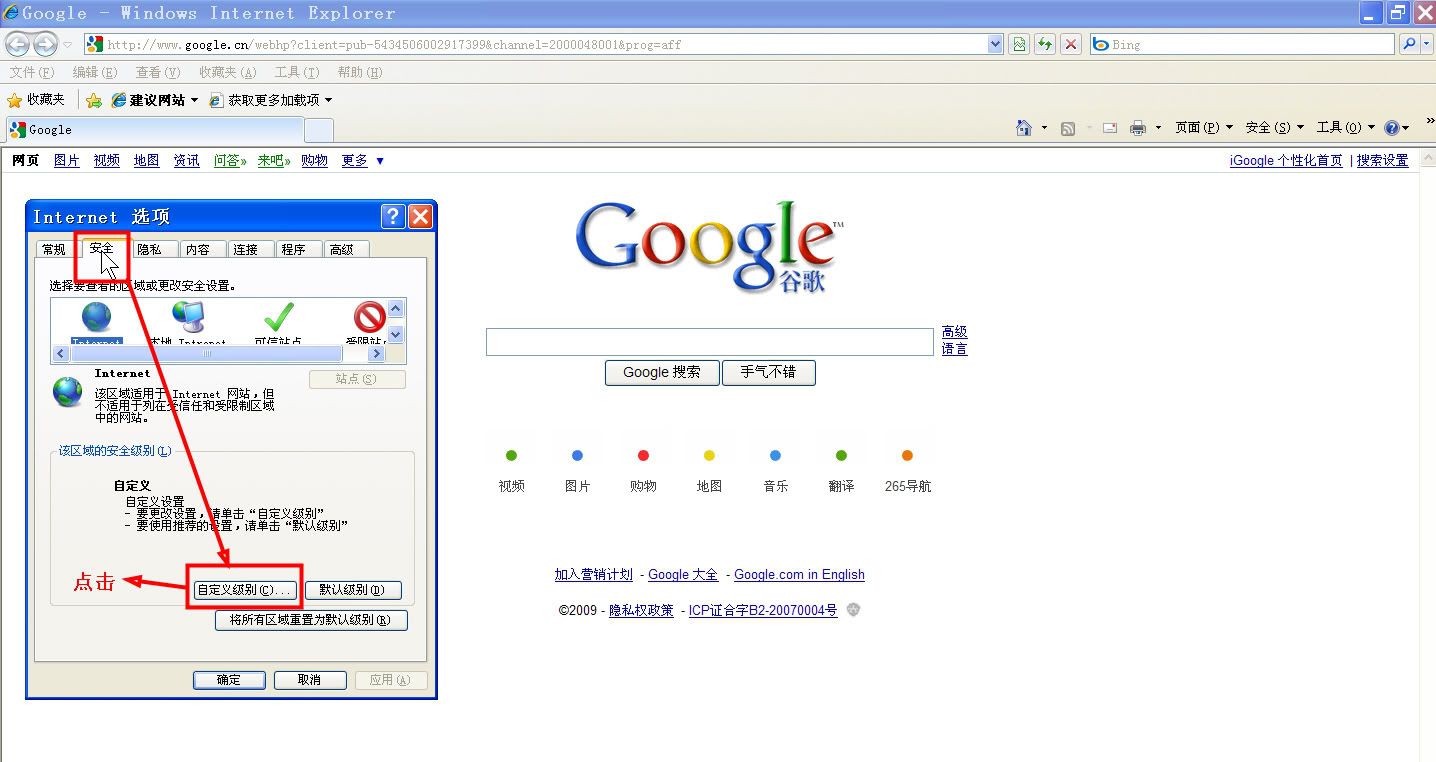Click the 地图 link in Google's top bar
Screen dimensions: 1436x762
click(x=147, y=160)
